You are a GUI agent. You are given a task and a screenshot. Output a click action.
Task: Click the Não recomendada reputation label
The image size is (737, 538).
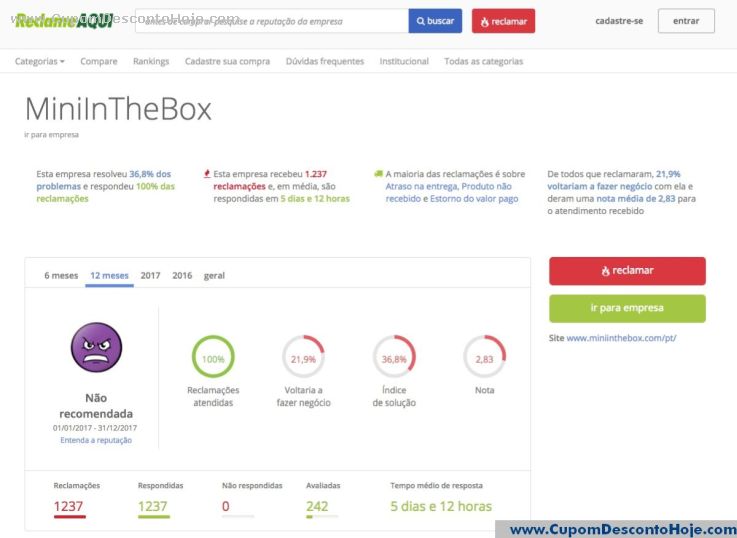(96, 406)
